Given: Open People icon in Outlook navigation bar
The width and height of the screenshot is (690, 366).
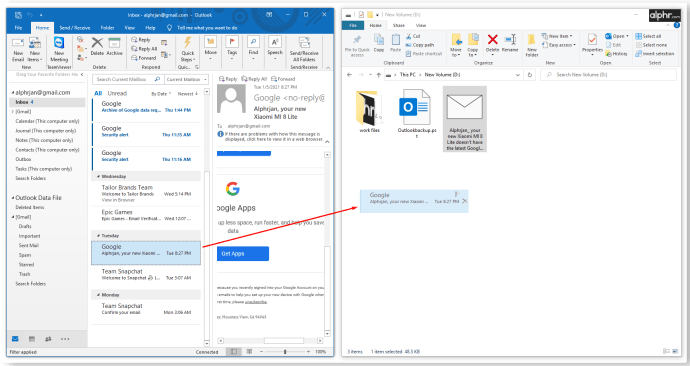Looking at the screenshot, I should tap(48, 339).
